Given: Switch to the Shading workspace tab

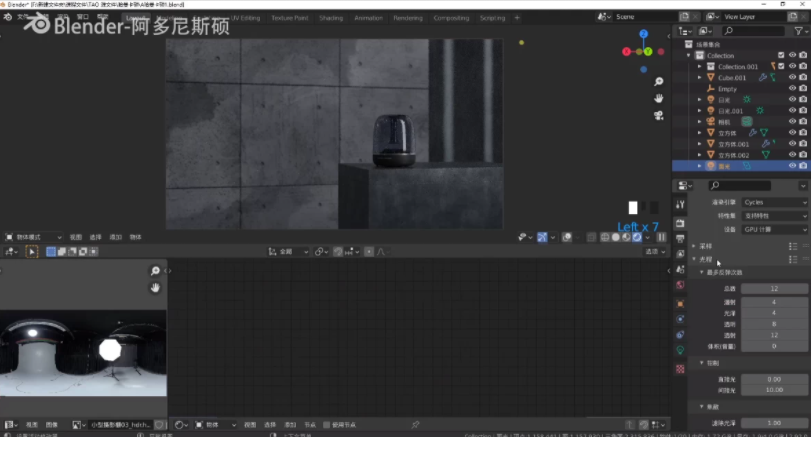Looking at the screenshot, I should coord(331,18).
